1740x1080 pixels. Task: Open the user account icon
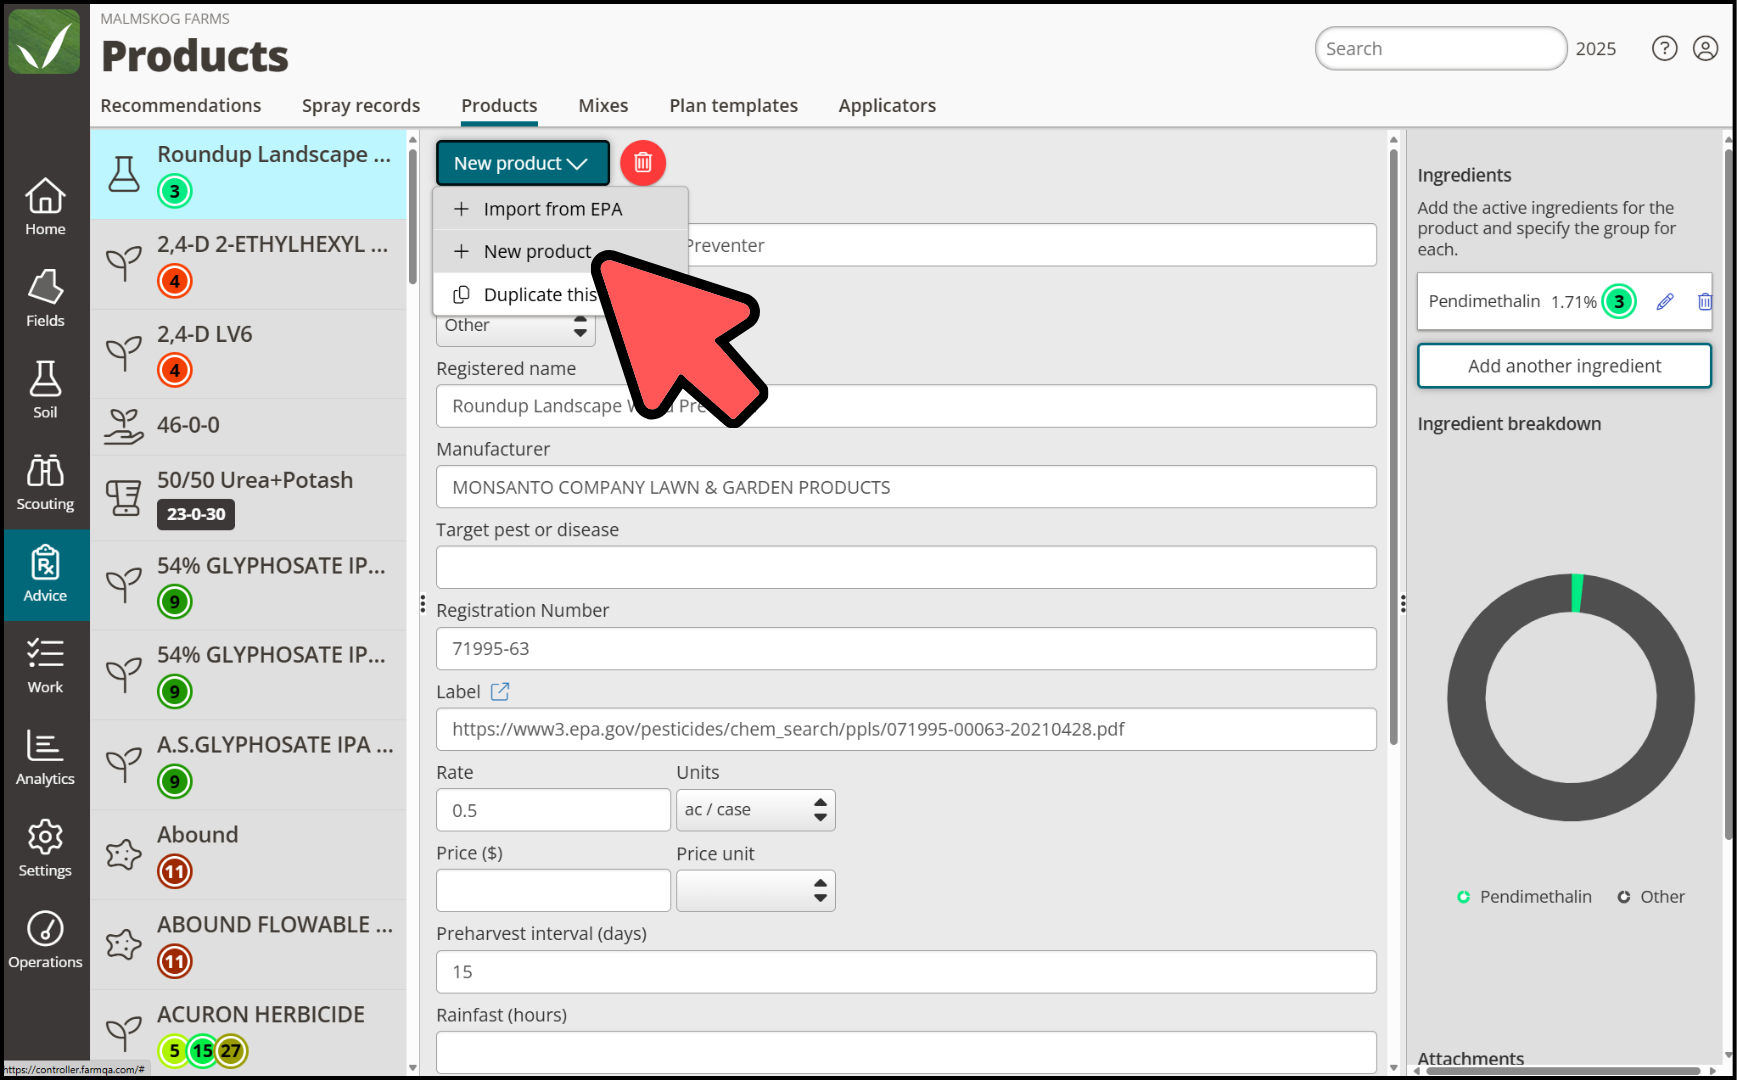pyautogui.click(x=1705, y=48)
